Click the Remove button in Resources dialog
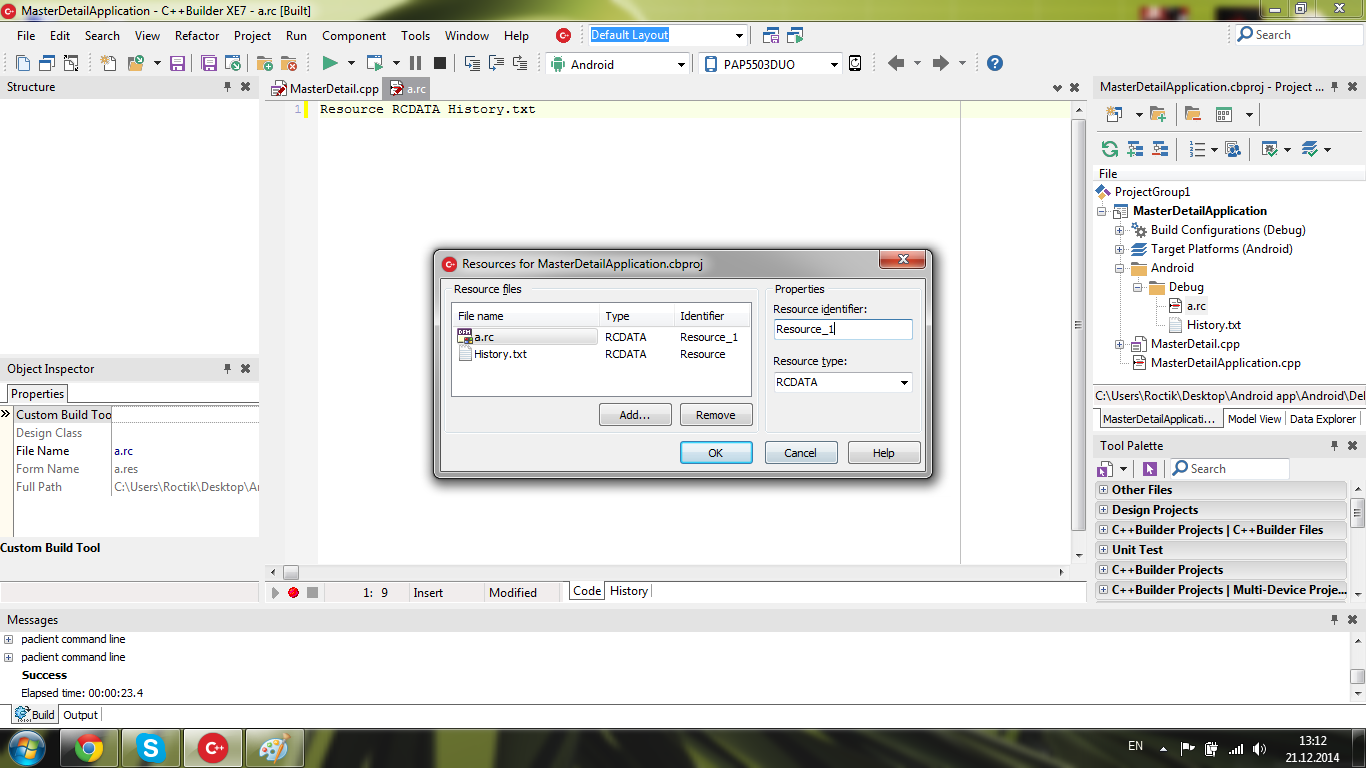Screen dimensions: 1366x768 point(715,415)
